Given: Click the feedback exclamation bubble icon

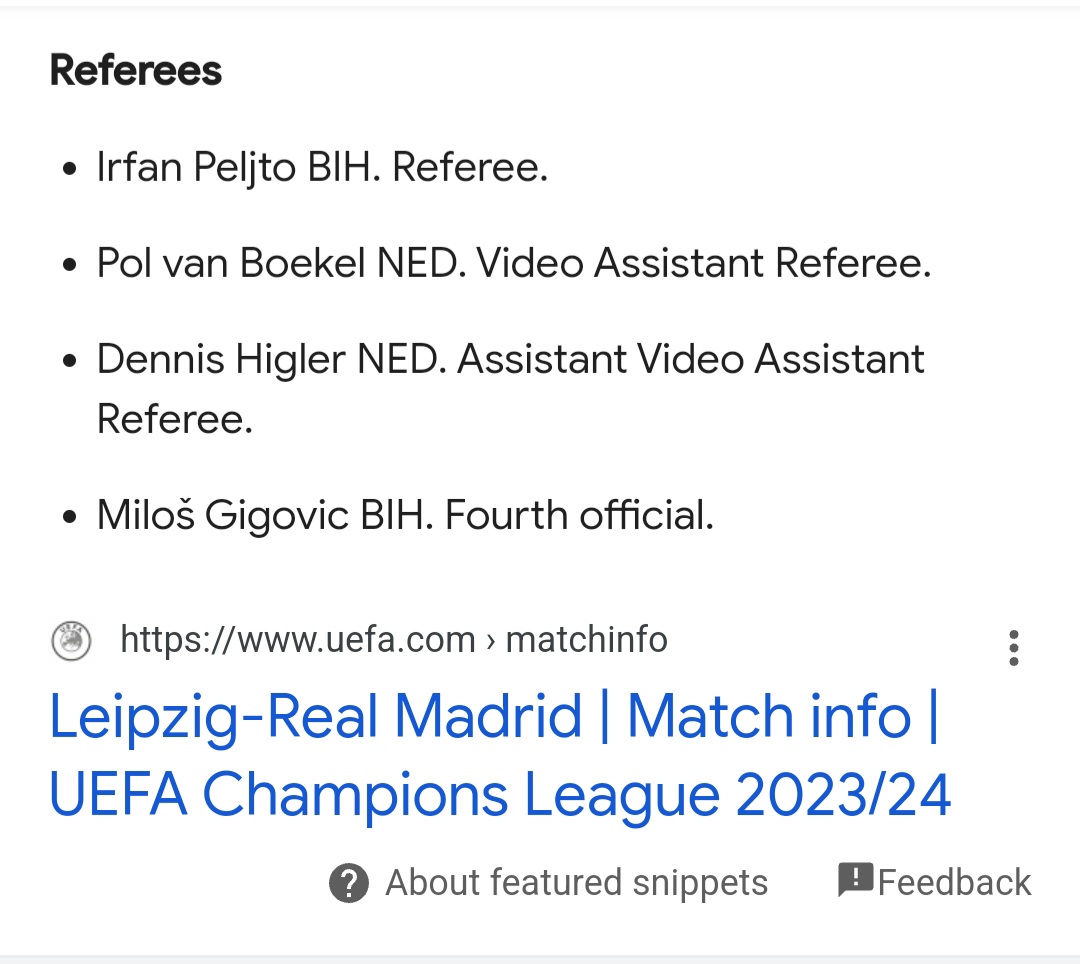Looking at the screenshot, I should pos(855,879).
